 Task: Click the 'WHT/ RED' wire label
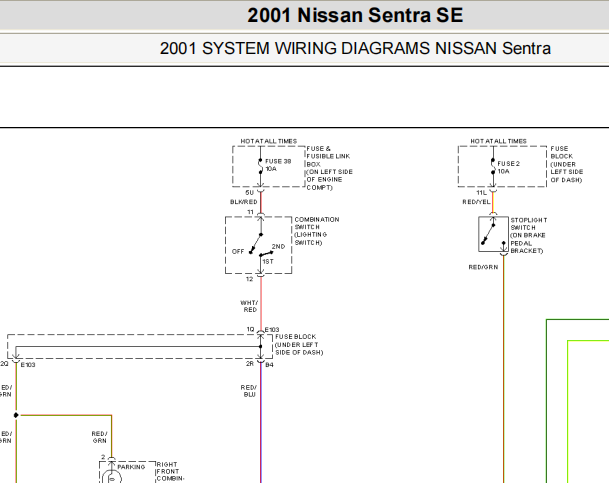pos(249,306)
